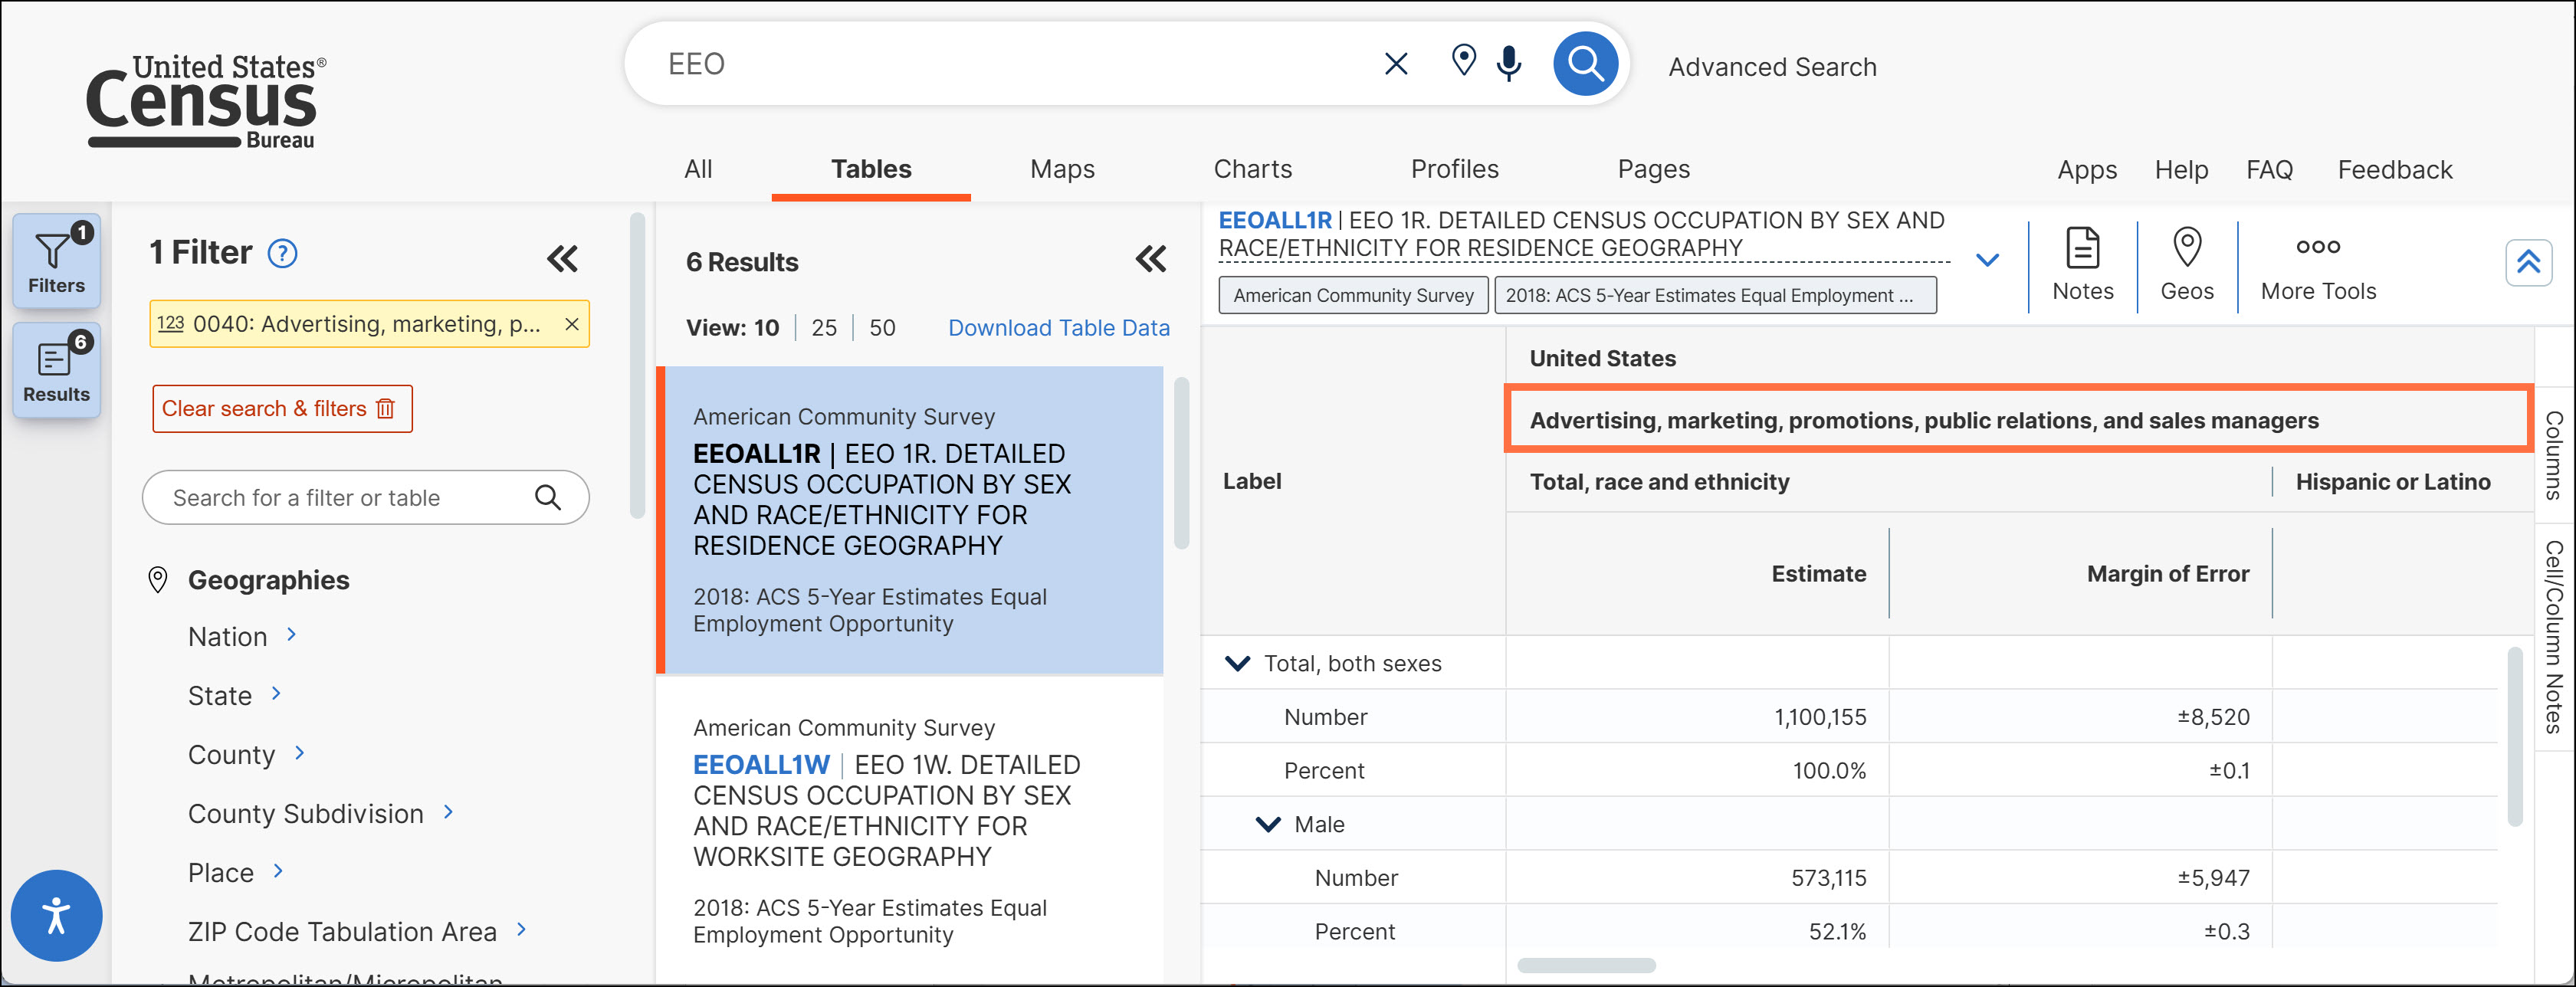
Task: Open the Cell/Column Notes side tab
Action: [2555, 637]
